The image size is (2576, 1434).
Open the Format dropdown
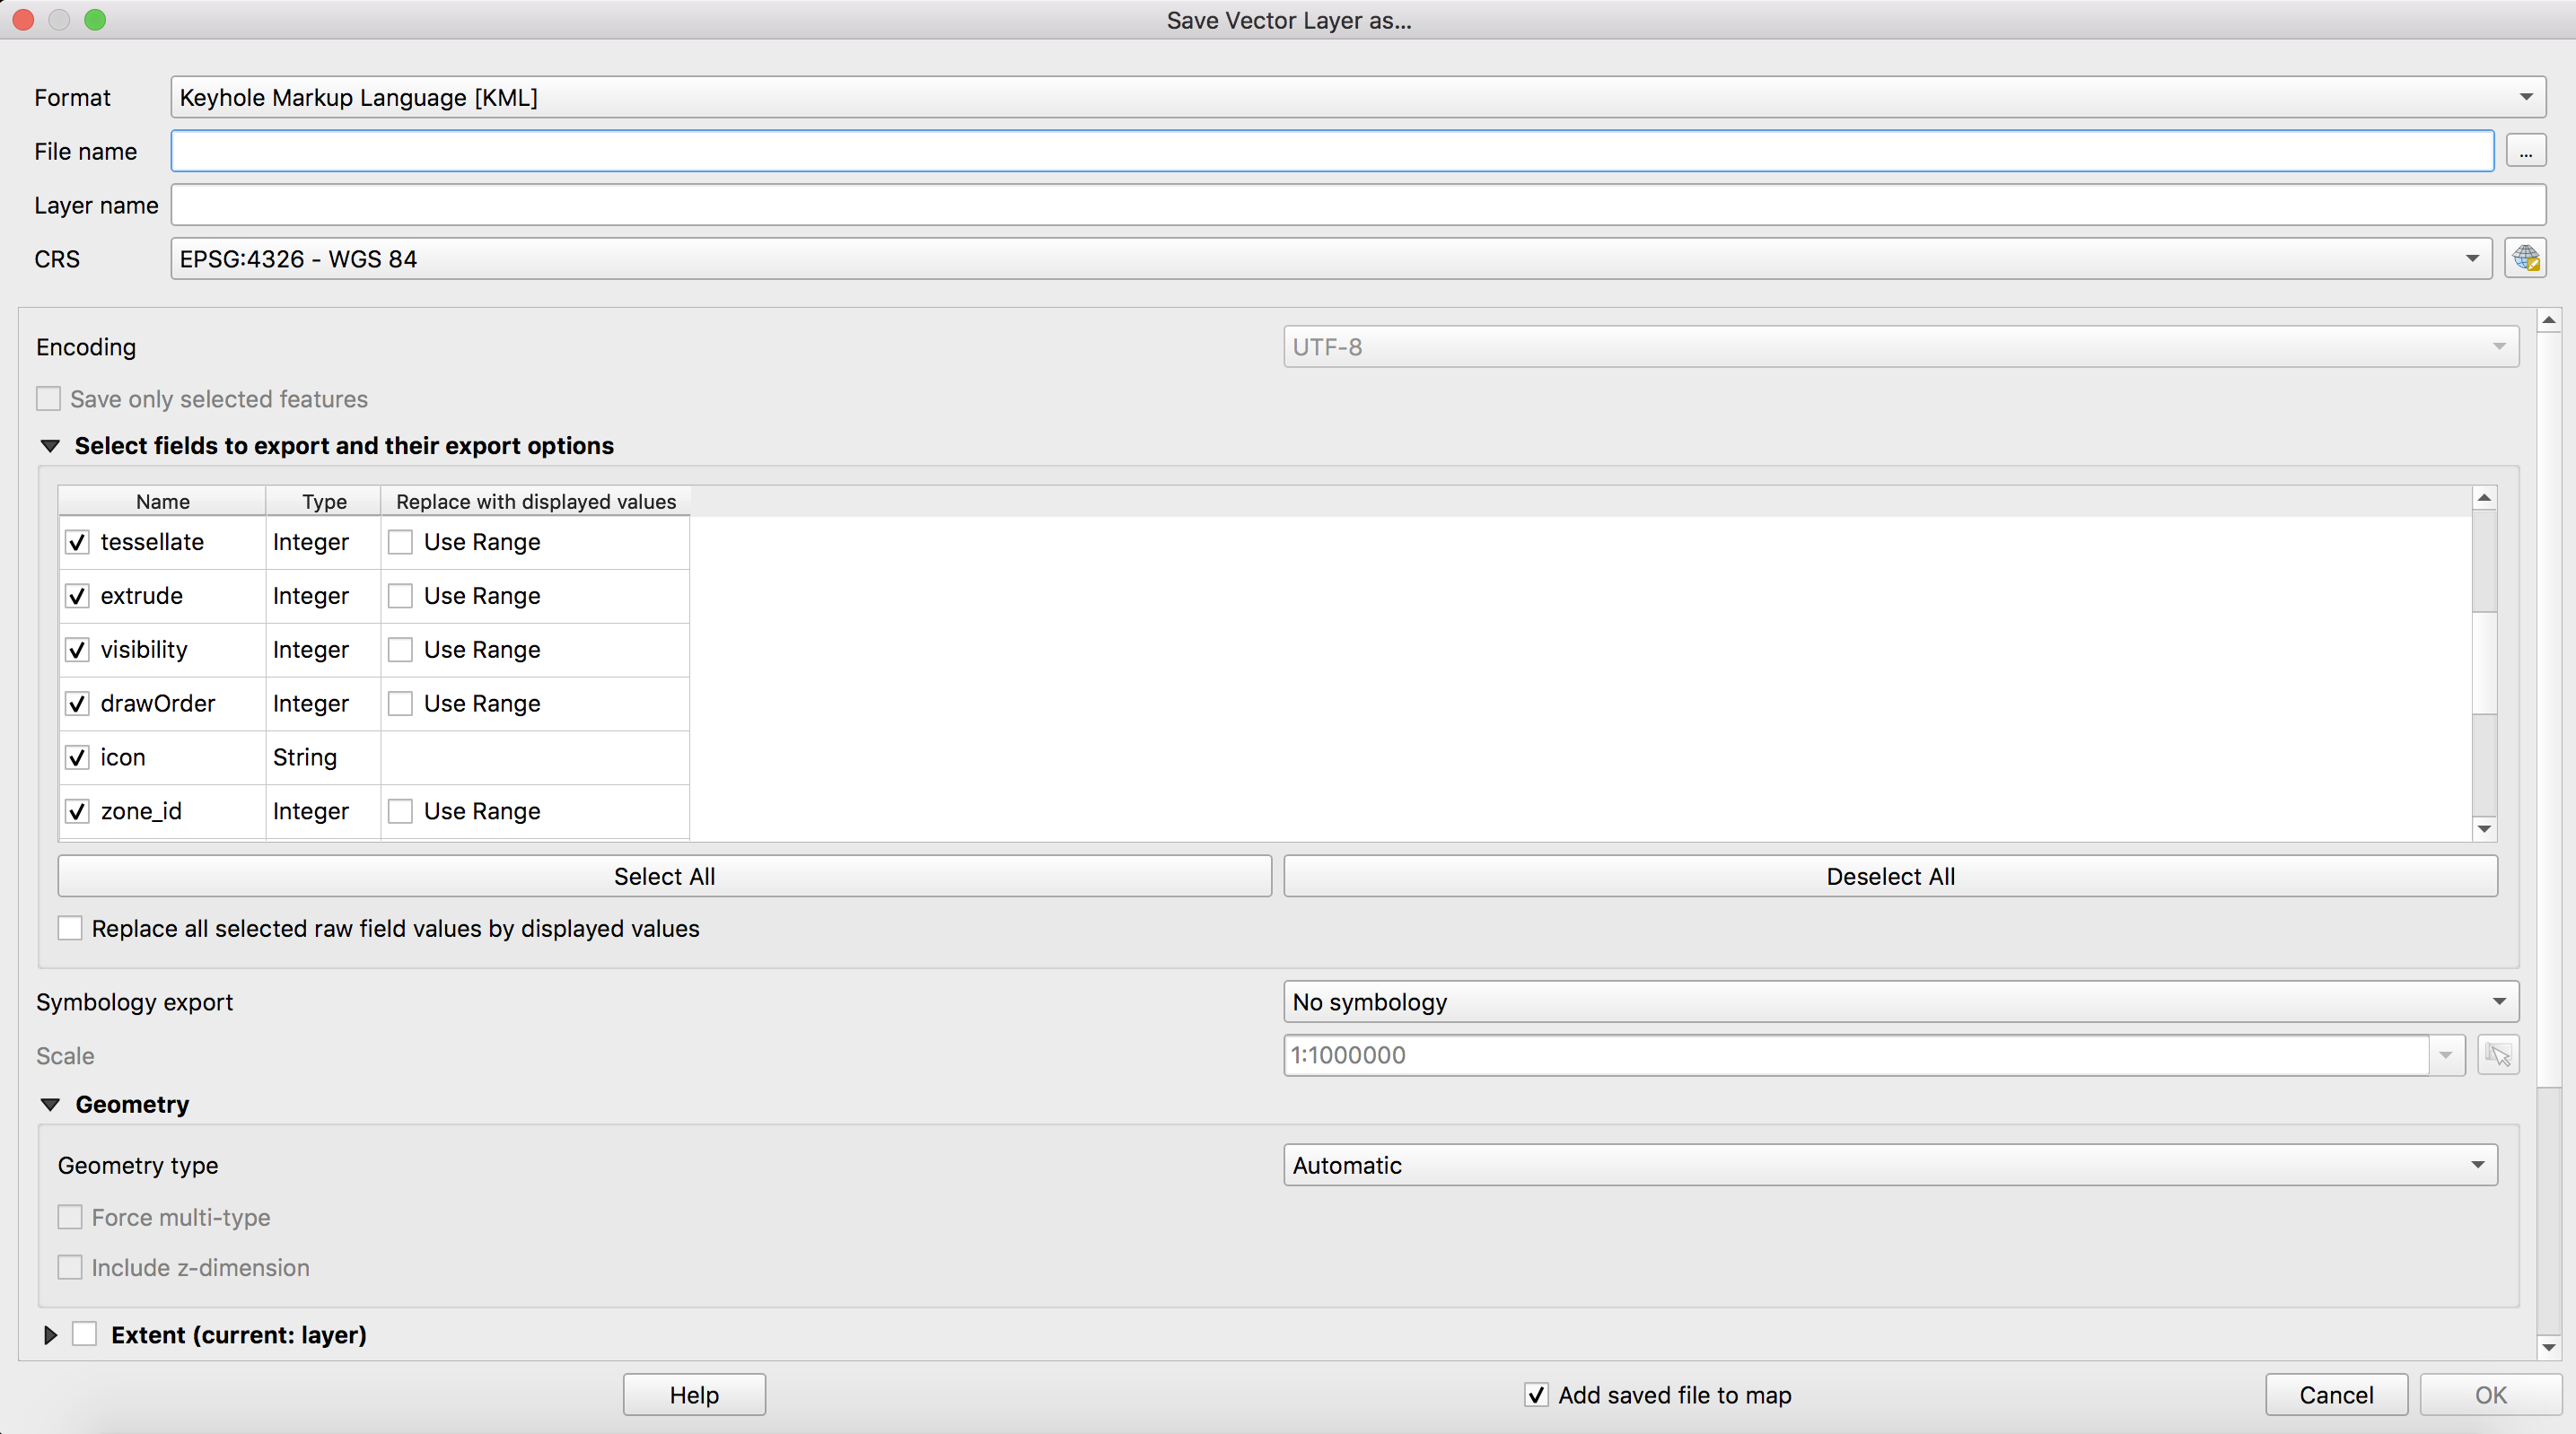click(1357, 98)
